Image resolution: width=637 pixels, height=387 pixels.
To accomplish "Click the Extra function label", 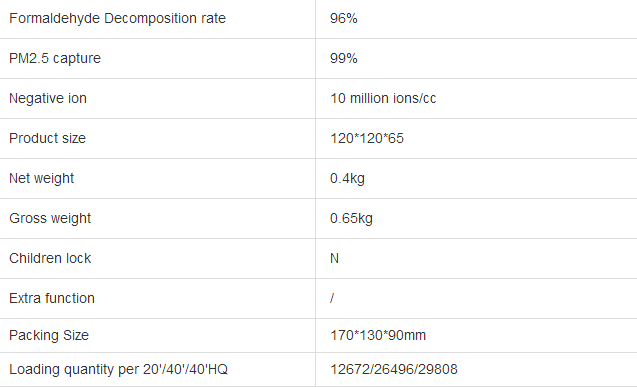I will (x=52, y=298).
